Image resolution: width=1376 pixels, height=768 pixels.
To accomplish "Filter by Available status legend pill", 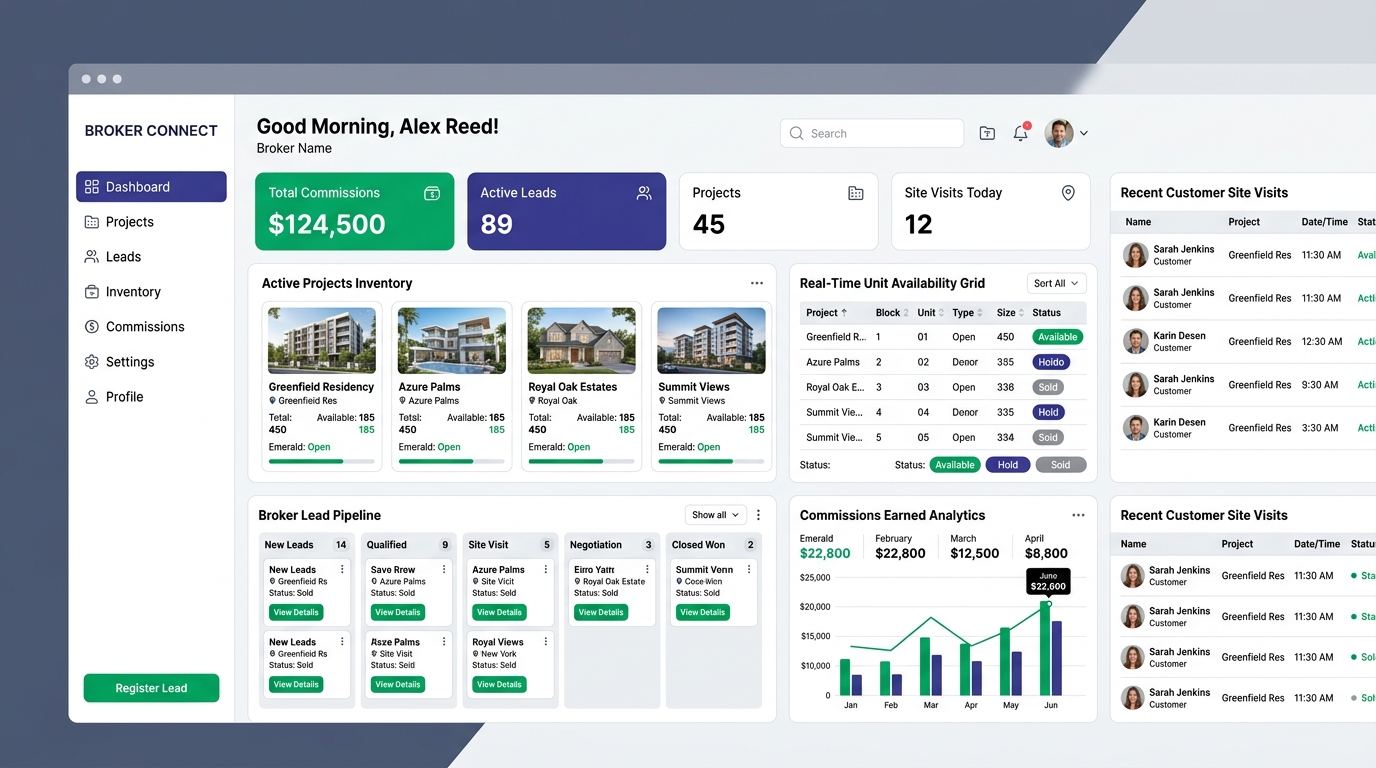I will point(955,465).
